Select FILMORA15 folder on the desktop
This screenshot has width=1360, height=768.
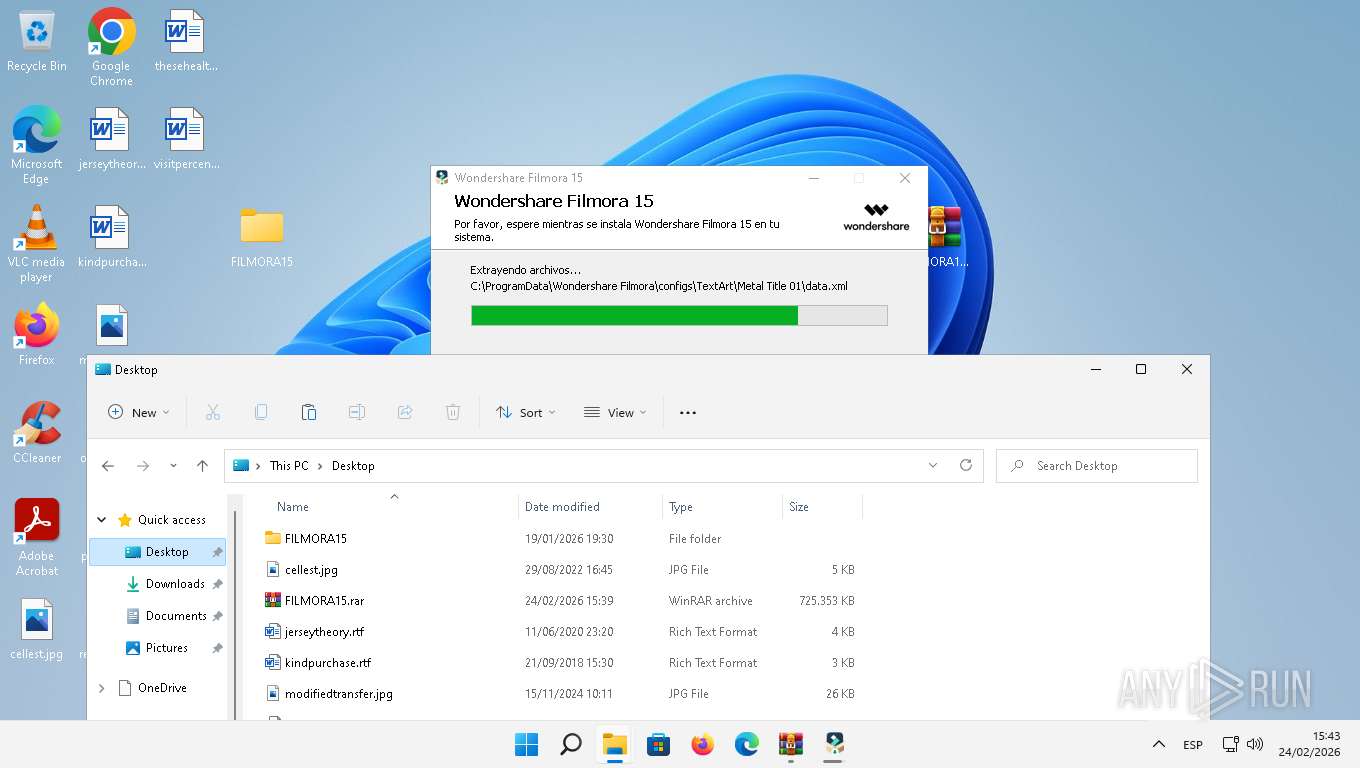[262, 236]
